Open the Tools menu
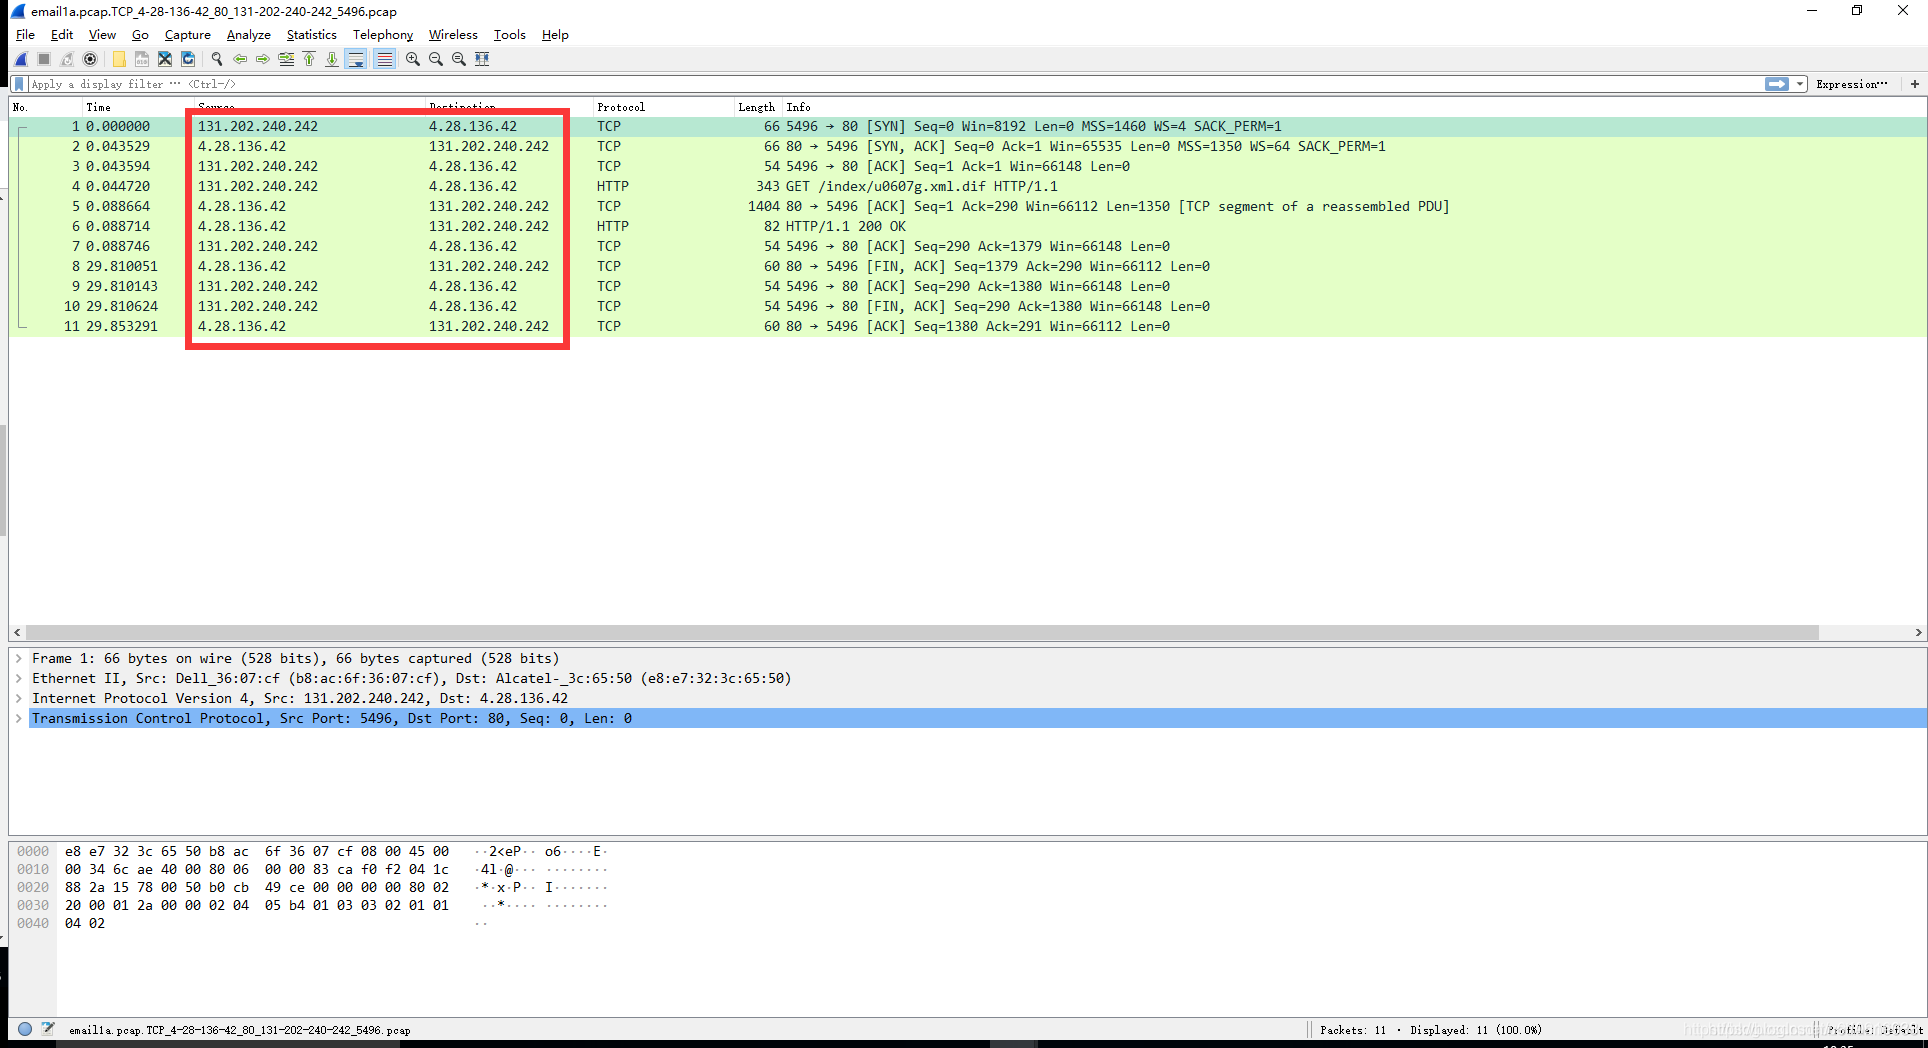 tap(509, 35)
